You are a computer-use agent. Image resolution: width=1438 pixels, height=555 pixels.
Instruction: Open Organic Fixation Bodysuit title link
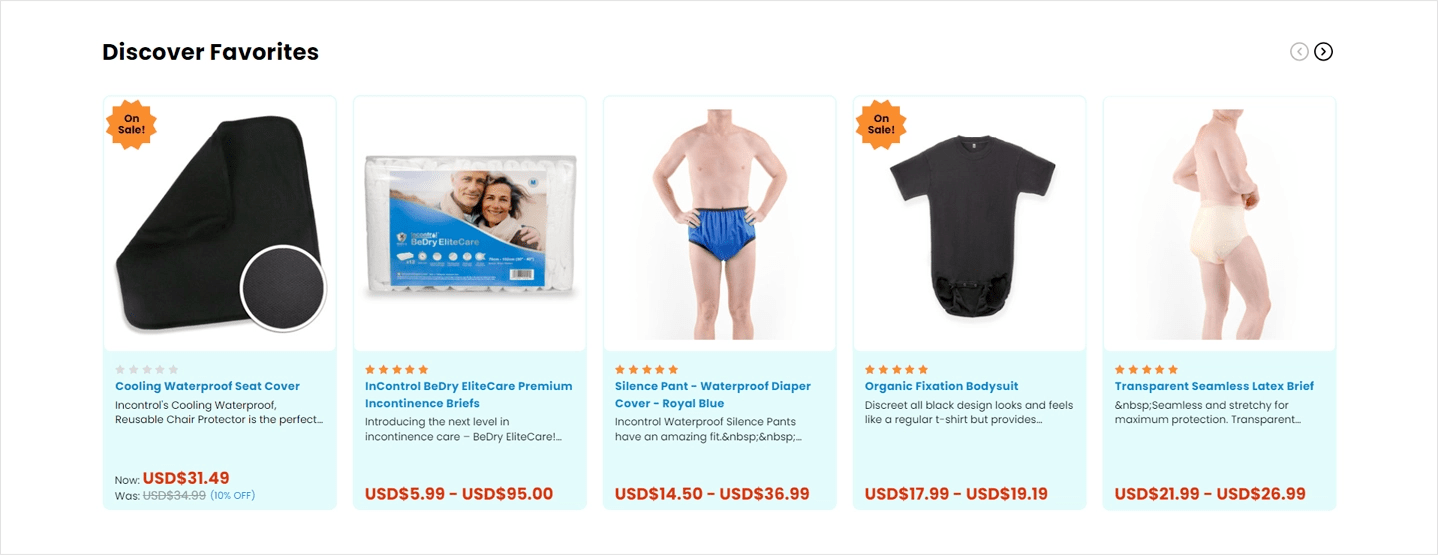pyautogui.click(x=941, y=386)
